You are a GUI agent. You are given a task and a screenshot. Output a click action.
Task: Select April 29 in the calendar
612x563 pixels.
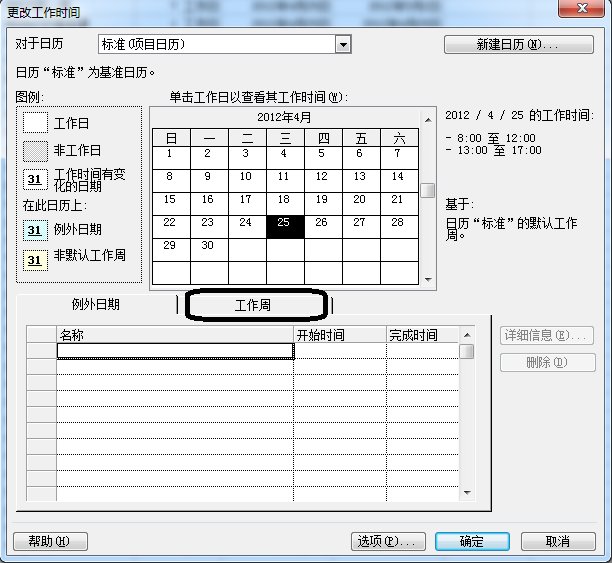[x=171, y=250]
